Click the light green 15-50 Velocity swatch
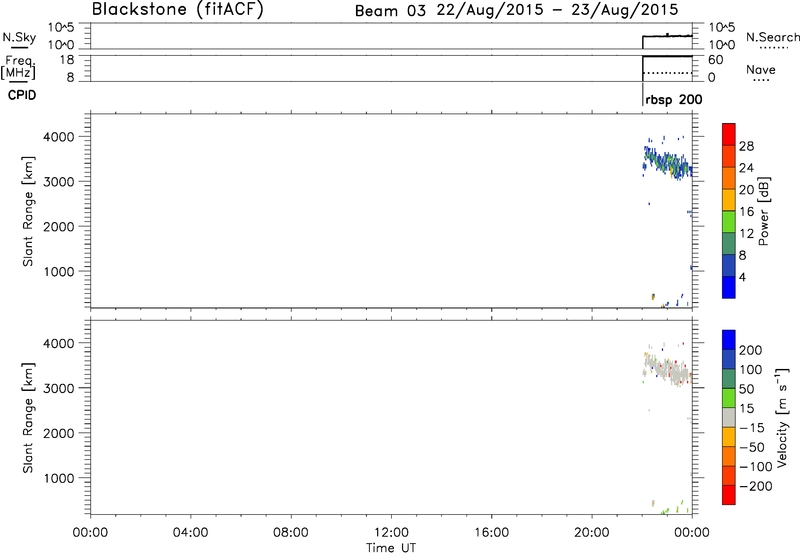 tap(729, 398)
